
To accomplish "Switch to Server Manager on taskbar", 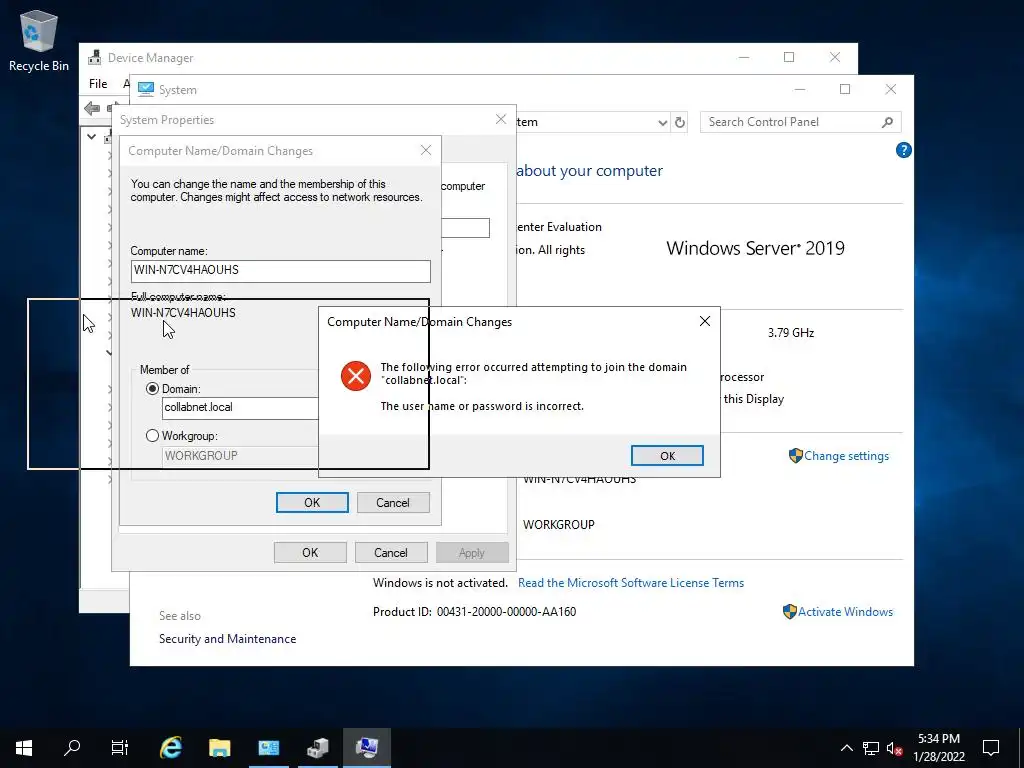I will click(268, 748).
